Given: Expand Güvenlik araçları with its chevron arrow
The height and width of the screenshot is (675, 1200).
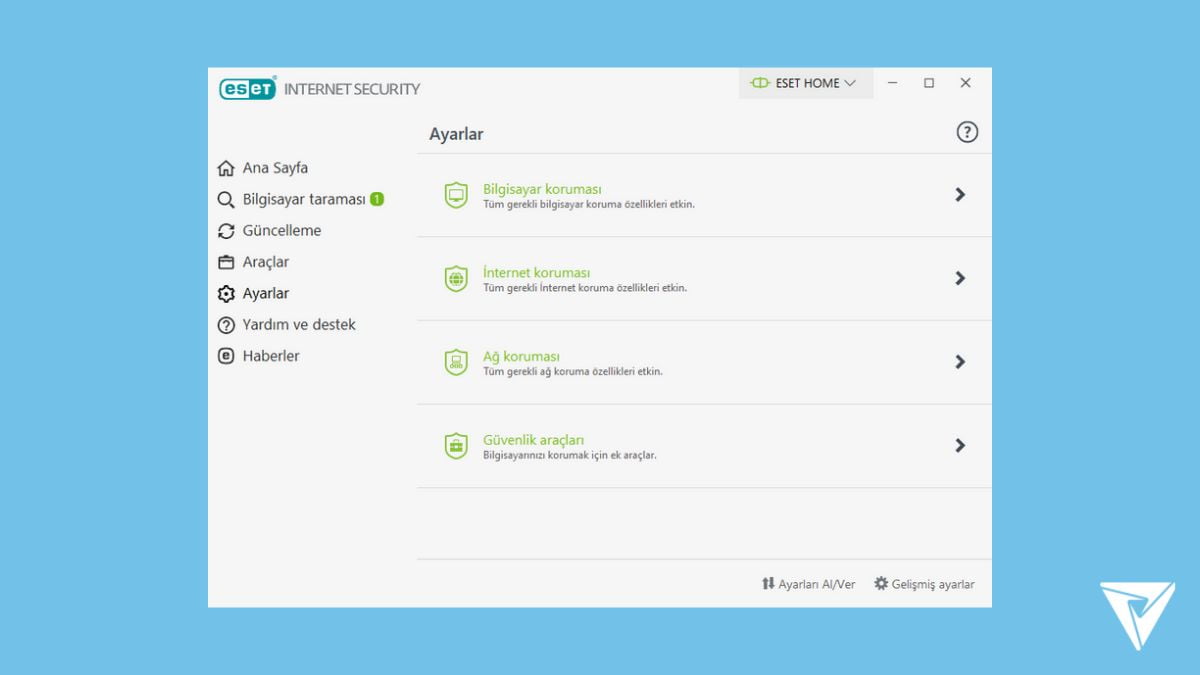Looking at the screenshot, I should click(x=959, y=446).
